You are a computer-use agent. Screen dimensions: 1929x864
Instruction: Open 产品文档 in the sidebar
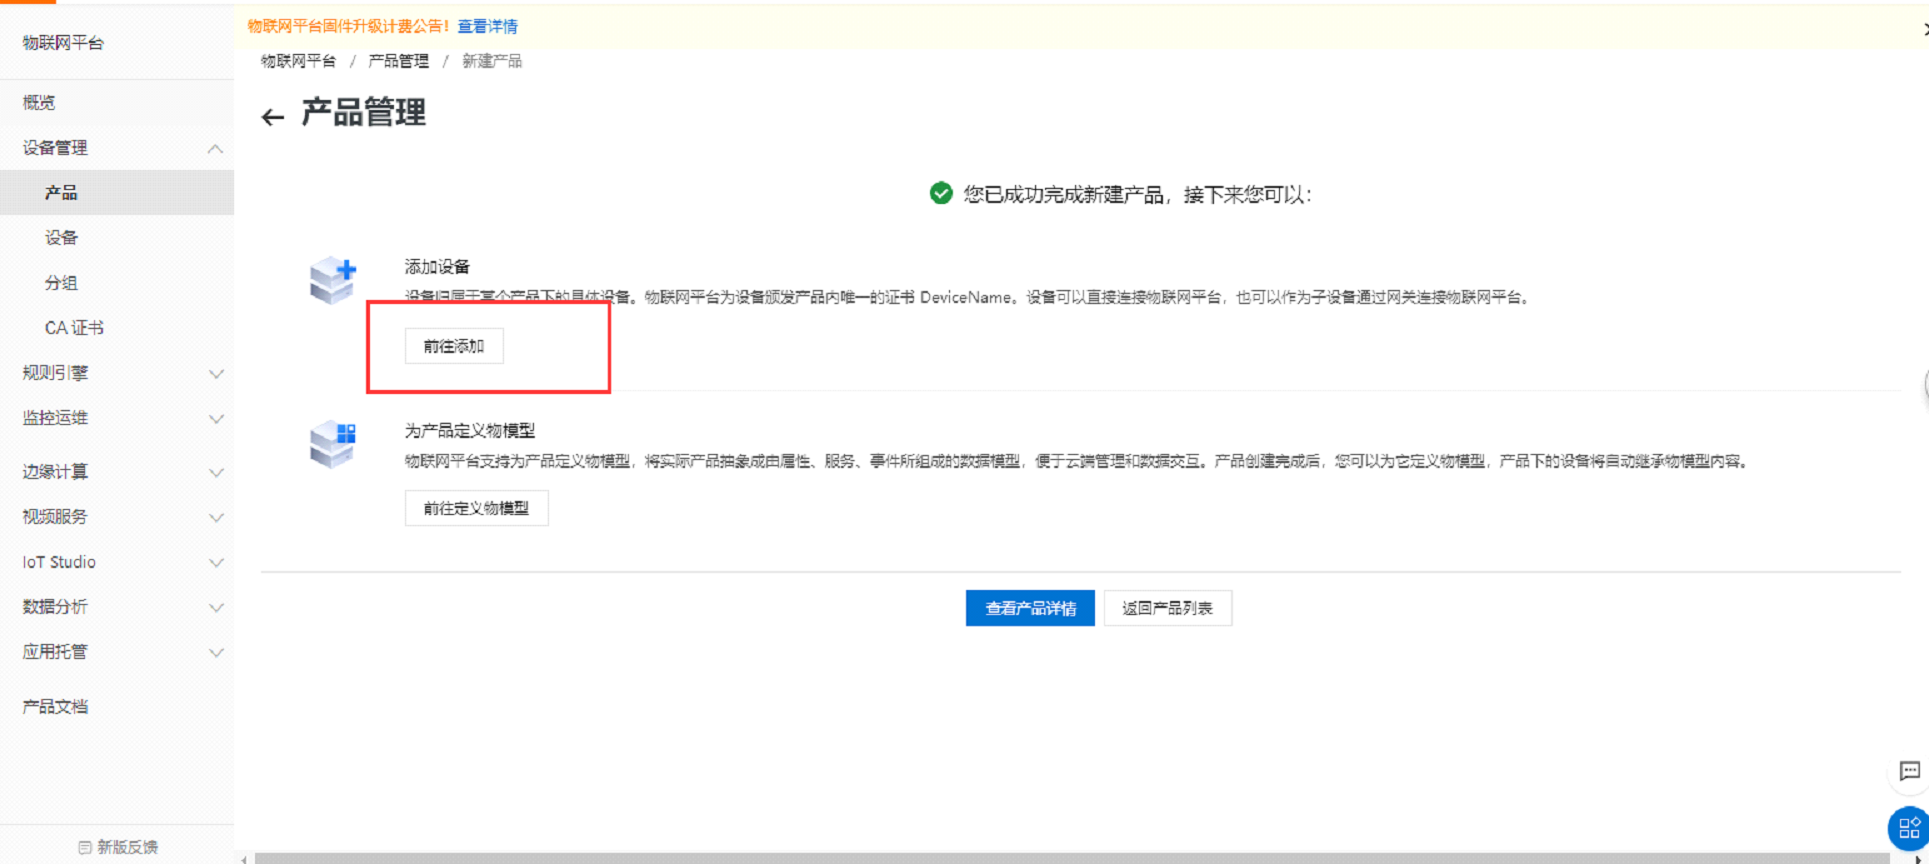(117, 706)
